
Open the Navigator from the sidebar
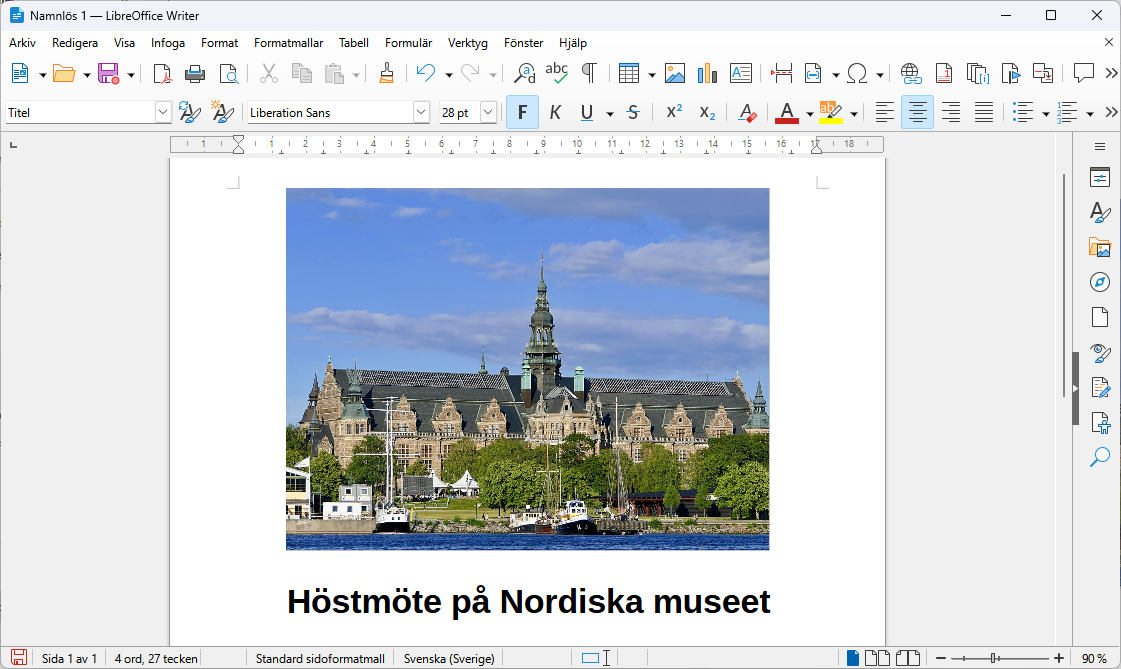tap(1099, 281)
